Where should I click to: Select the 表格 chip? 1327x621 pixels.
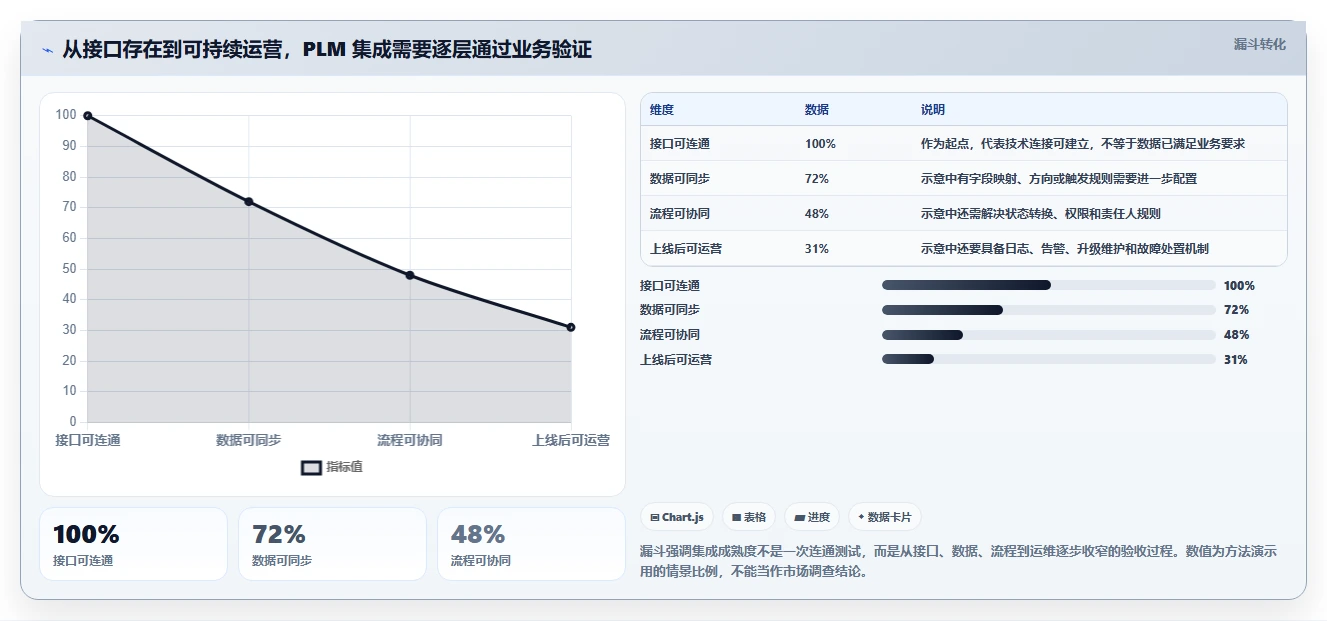[749, 517]
